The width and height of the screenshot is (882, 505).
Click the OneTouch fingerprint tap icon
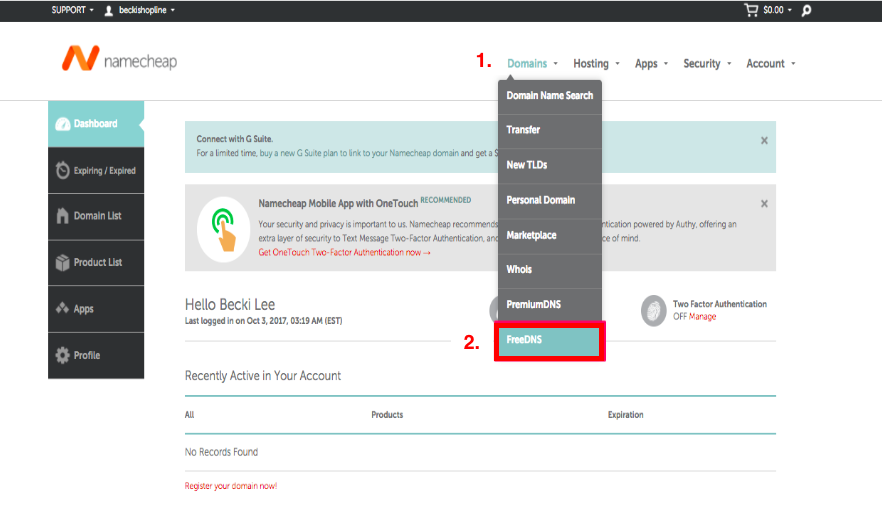224,229
